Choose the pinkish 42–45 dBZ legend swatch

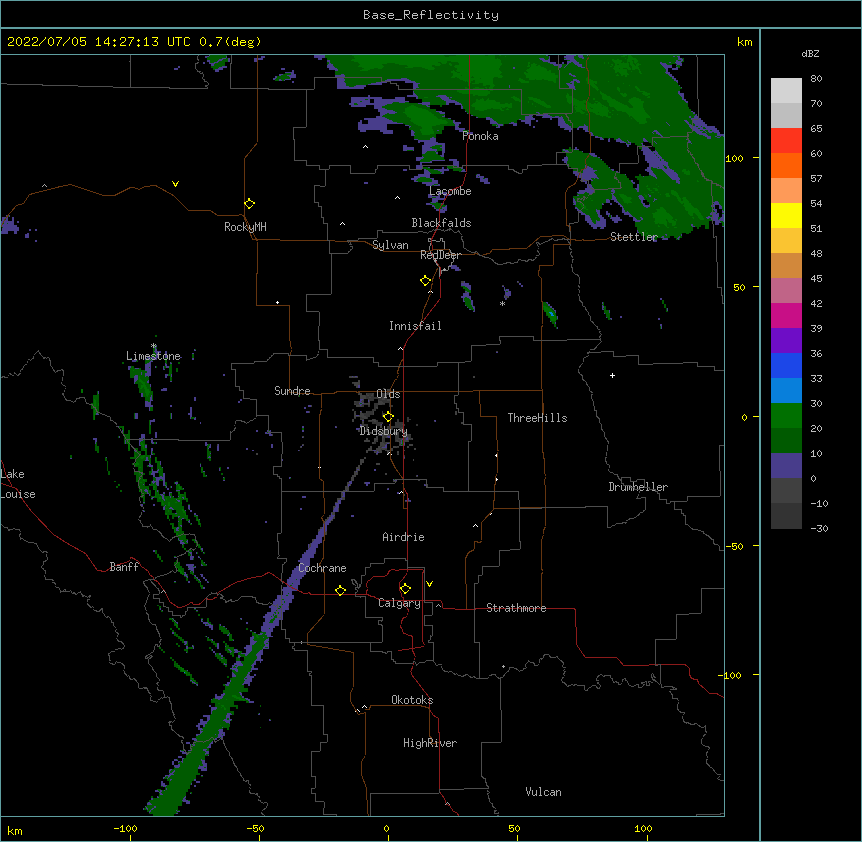[786, 291]
